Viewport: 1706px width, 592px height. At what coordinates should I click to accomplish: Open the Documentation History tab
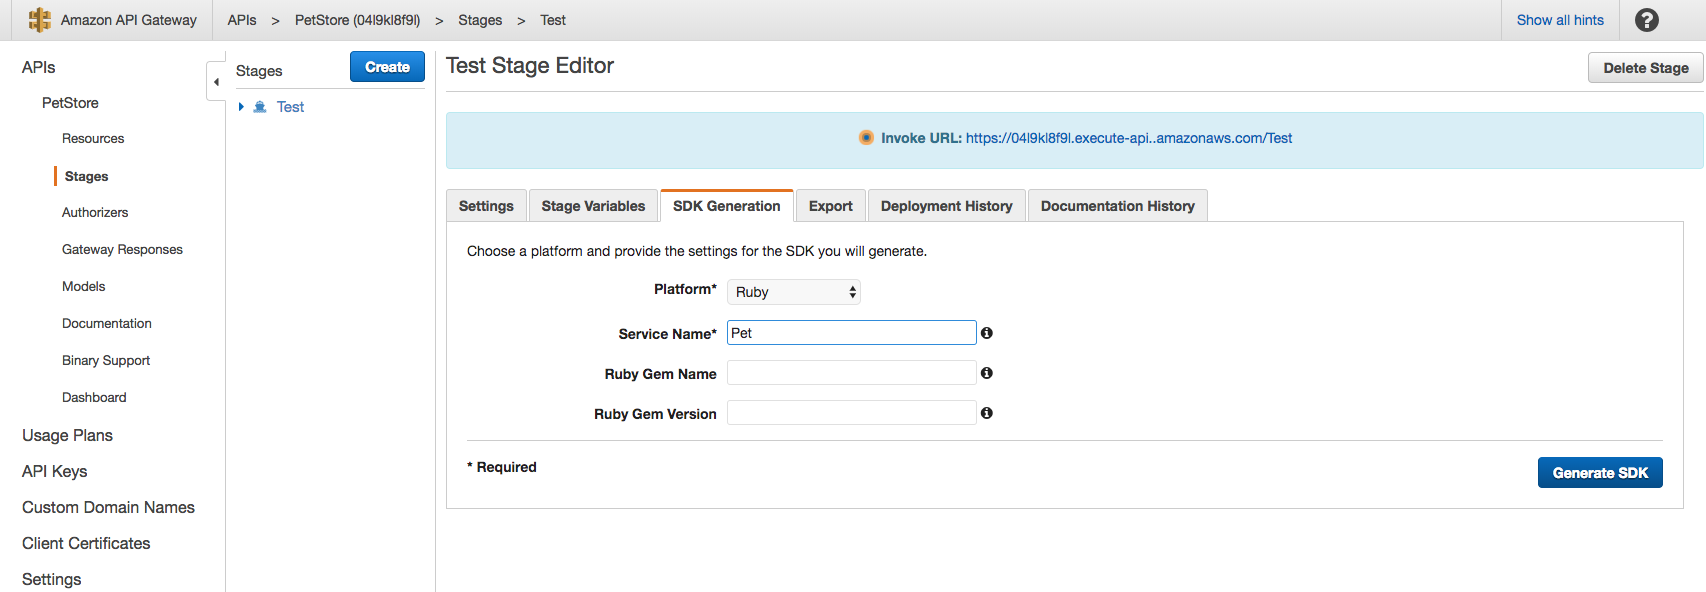[x=1118, y=206]
